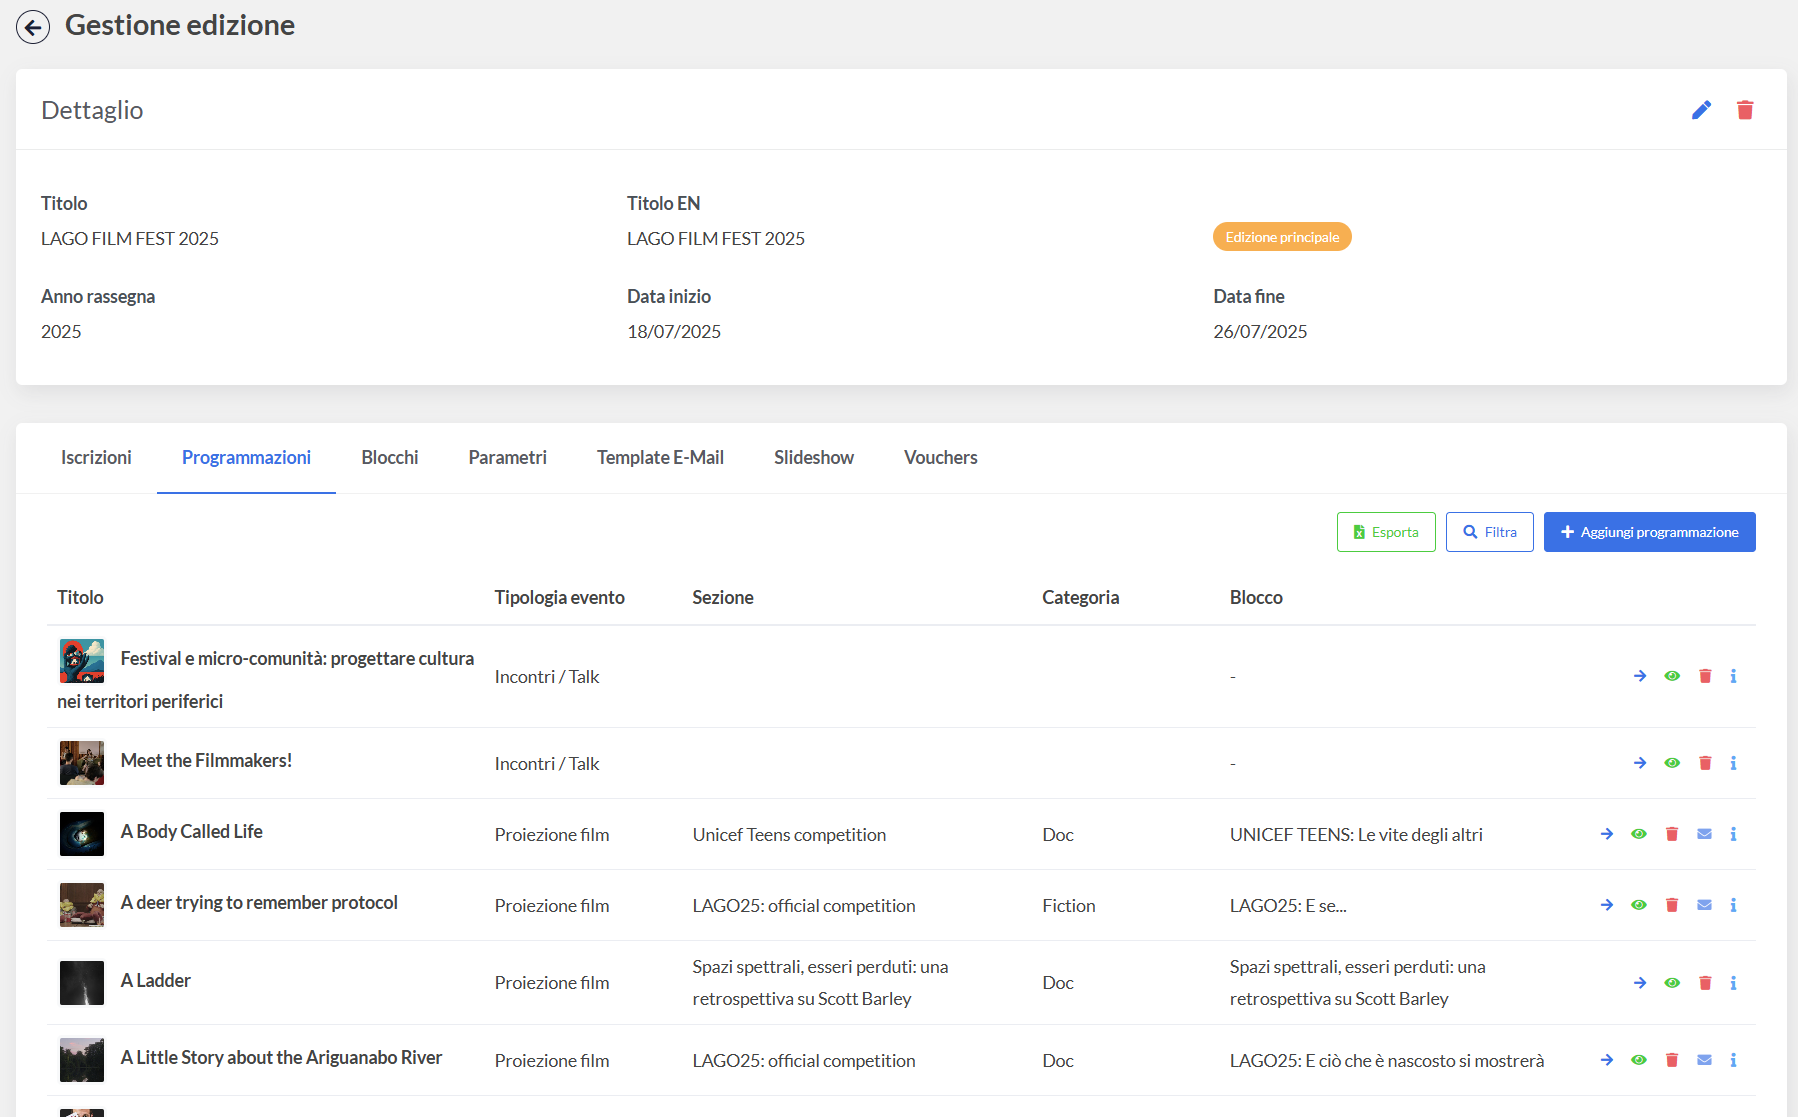Click Aggiungi programmazione button

click(x=1649, y=532)
